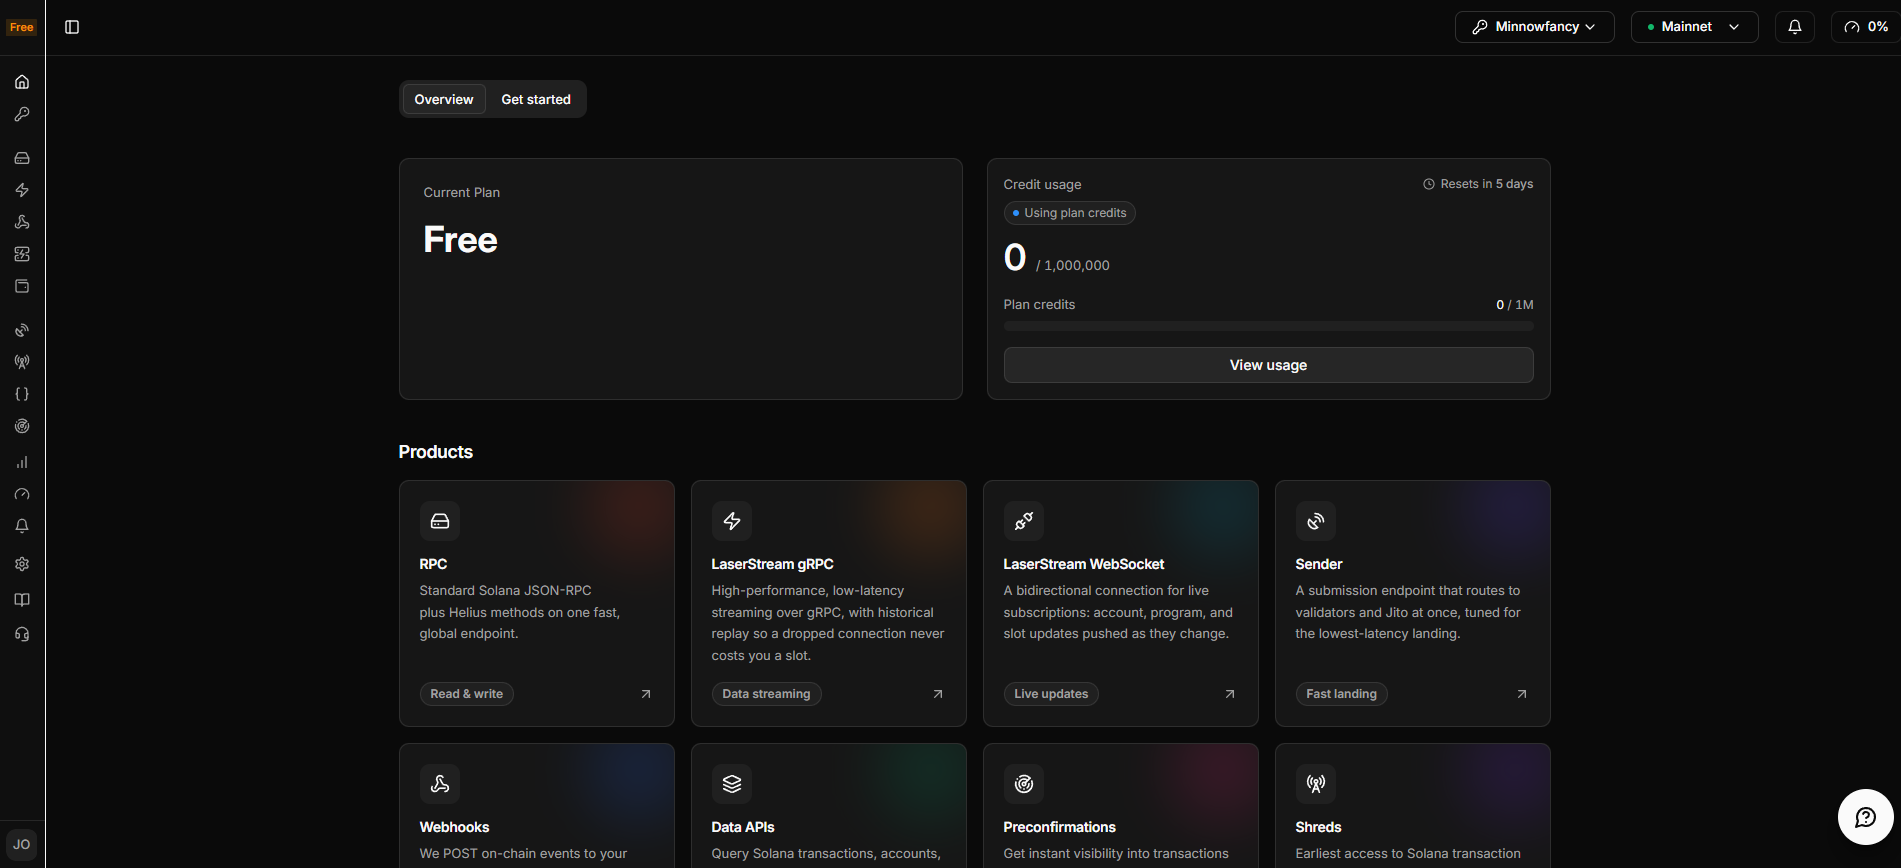
Task: Click the / 1,000,000 credits text
Action: tap(1073, 265)
